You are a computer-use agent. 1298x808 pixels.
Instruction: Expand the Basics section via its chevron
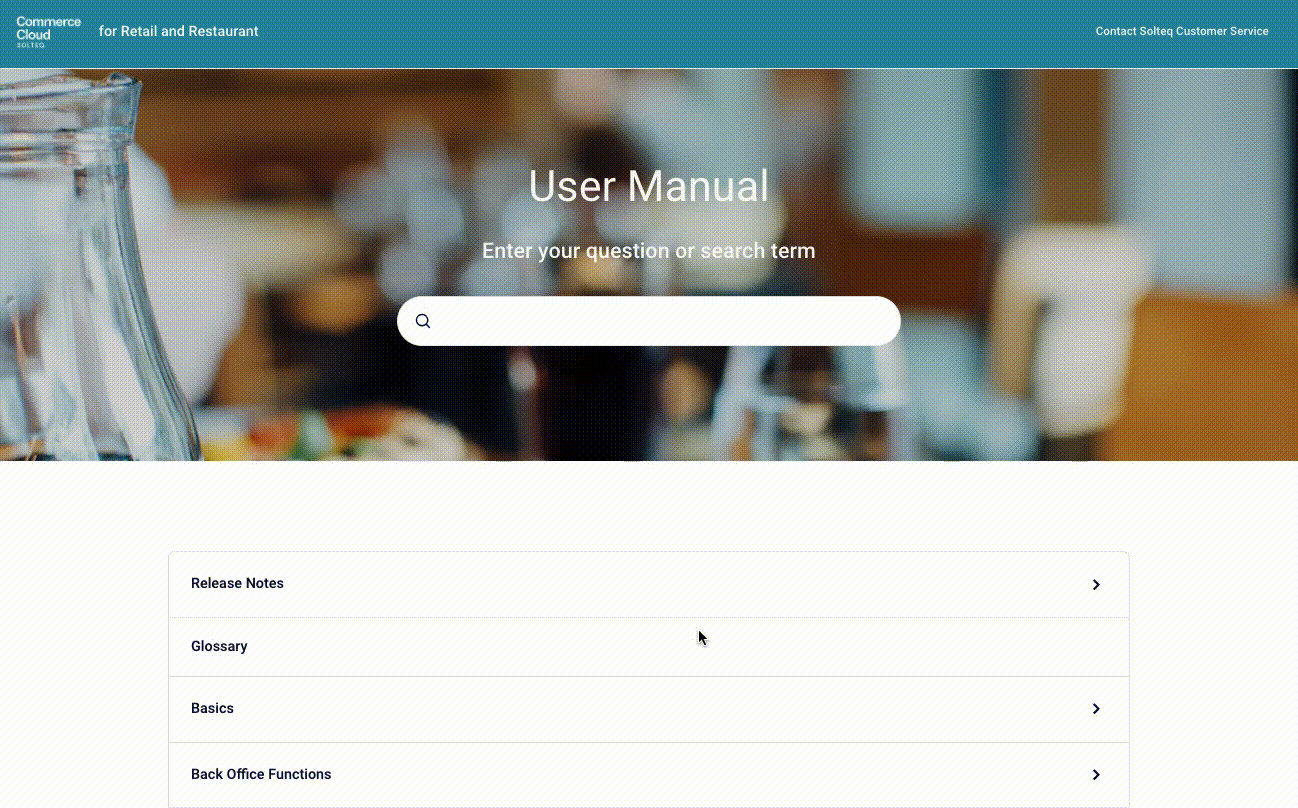(x=1096, y=709)
